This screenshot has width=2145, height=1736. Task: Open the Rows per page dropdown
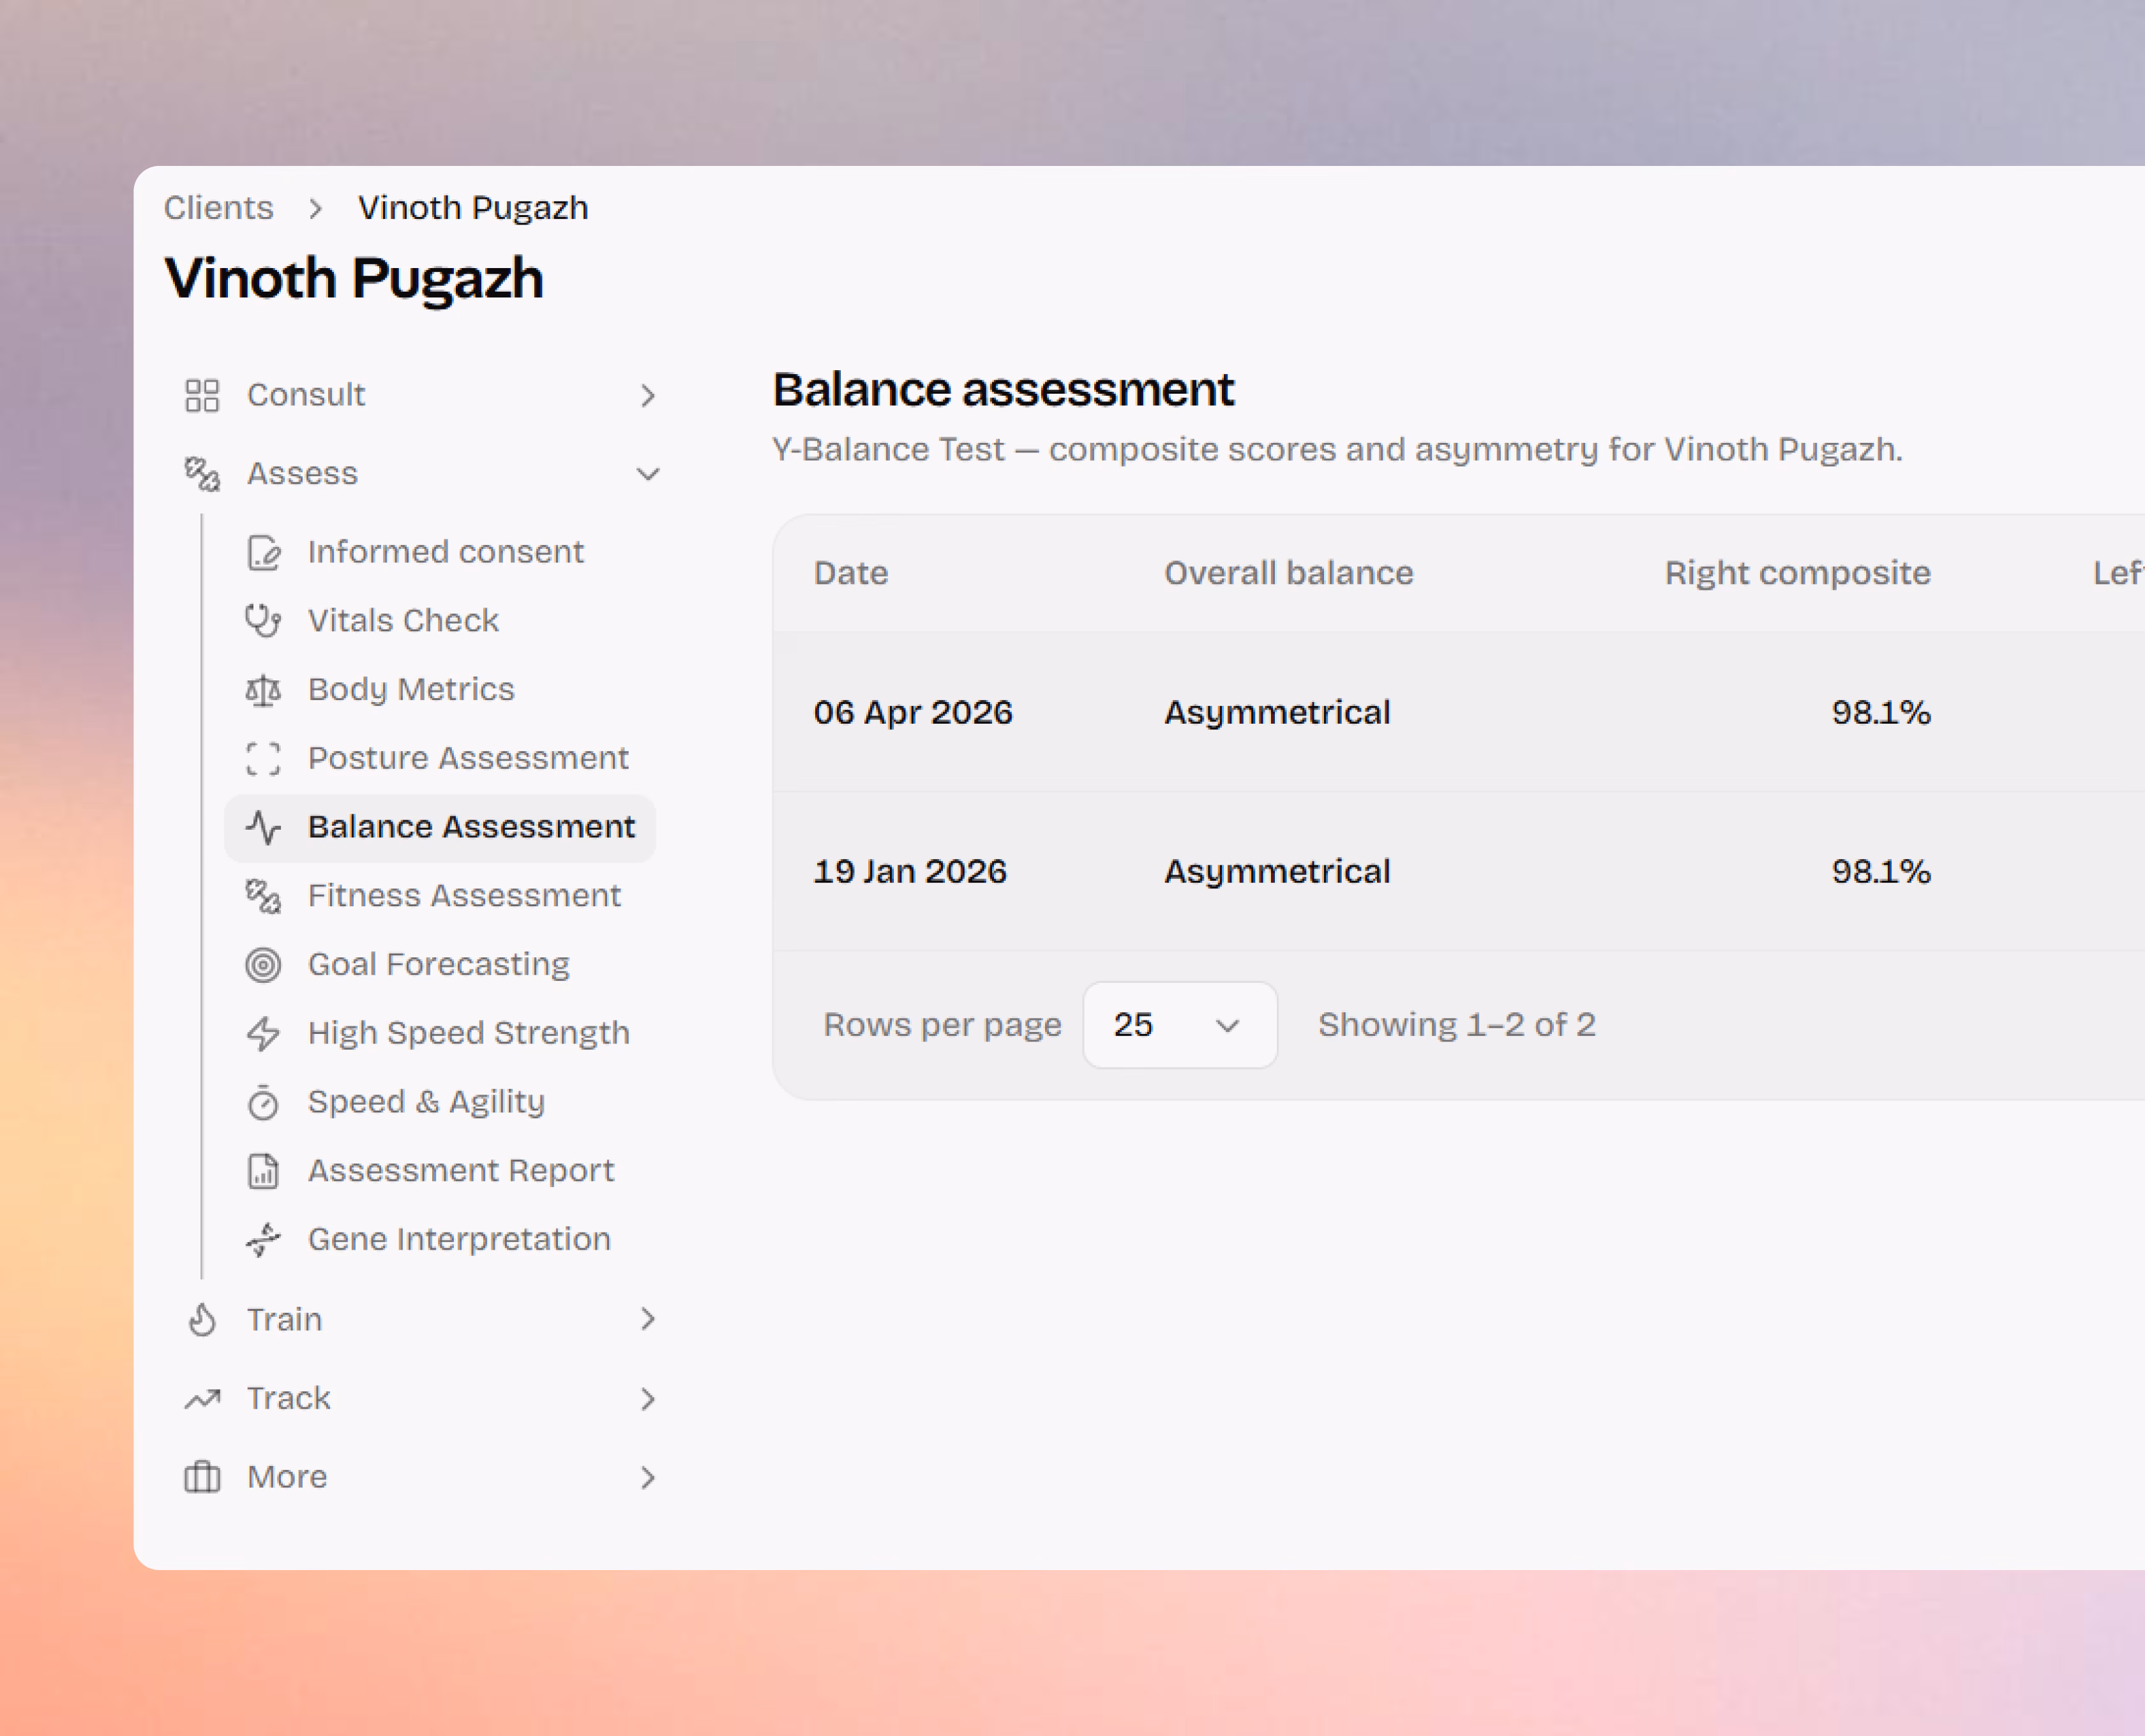click(x=1180, y=1025)
